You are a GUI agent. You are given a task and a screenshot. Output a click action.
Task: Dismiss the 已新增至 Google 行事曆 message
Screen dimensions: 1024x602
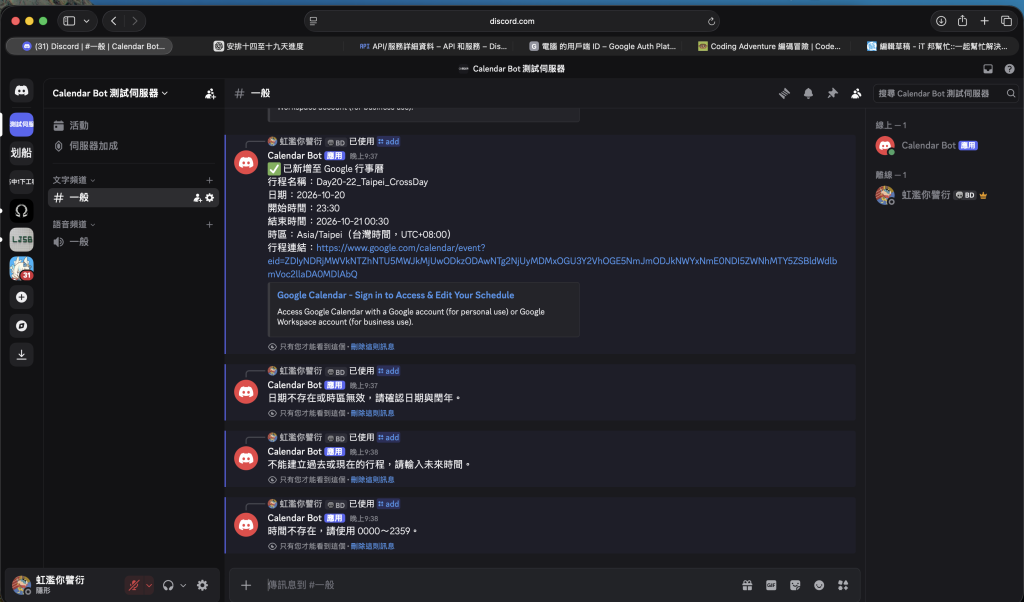[372, 347]
